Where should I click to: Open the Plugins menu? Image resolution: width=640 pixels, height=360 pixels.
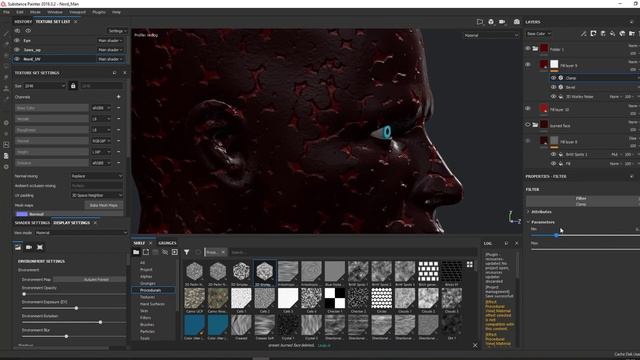click(99, 12)
